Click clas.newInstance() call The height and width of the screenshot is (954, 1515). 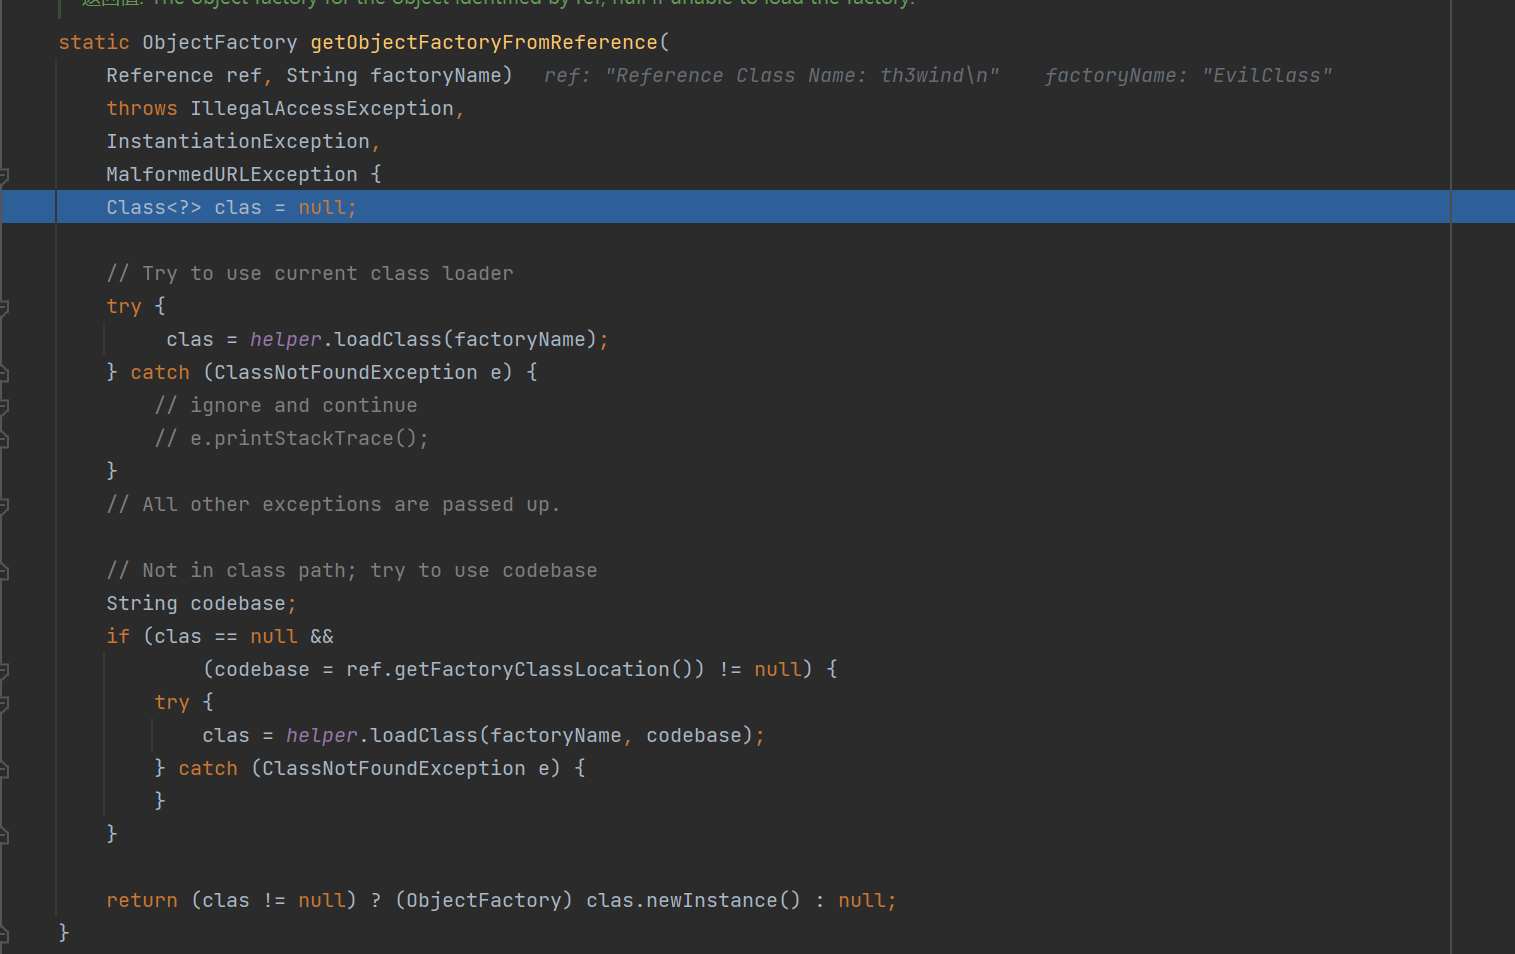coord(694,900)
